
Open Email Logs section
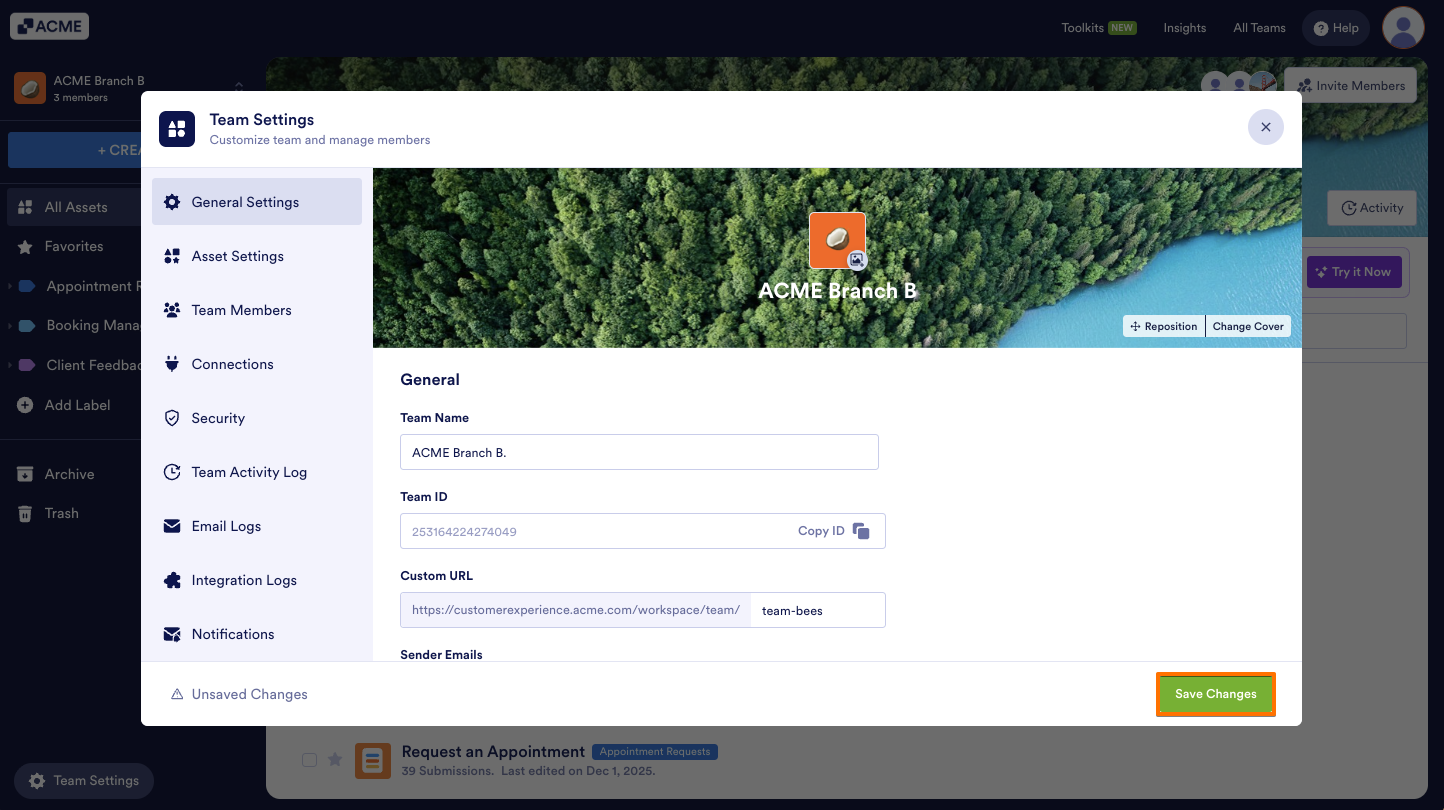(257, 526)
